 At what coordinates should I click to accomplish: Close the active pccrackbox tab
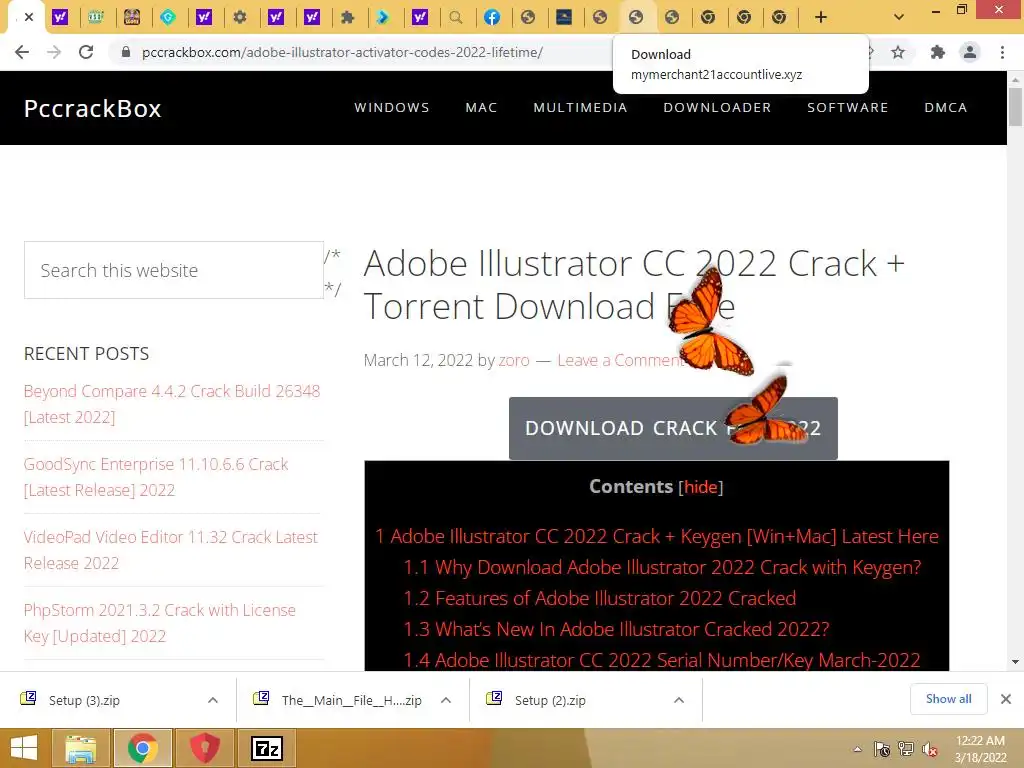(x=29, y=18)
